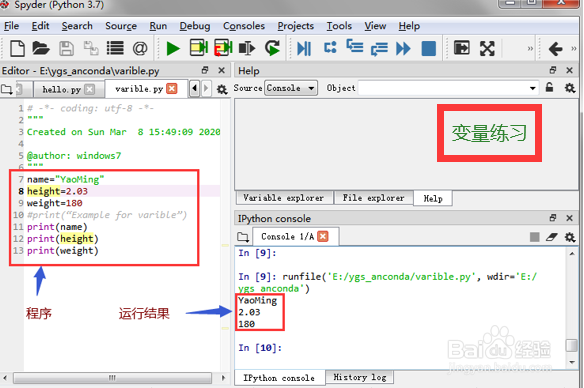Show more toolbar items chevron at far right
The height and width of the screenshot is (388, 584).
[574, 48]
